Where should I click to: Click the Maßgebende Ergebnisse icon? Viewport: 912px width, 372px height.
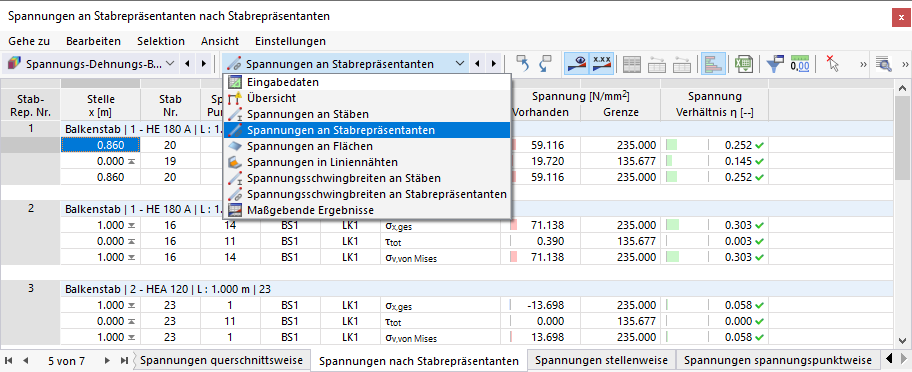234,210
